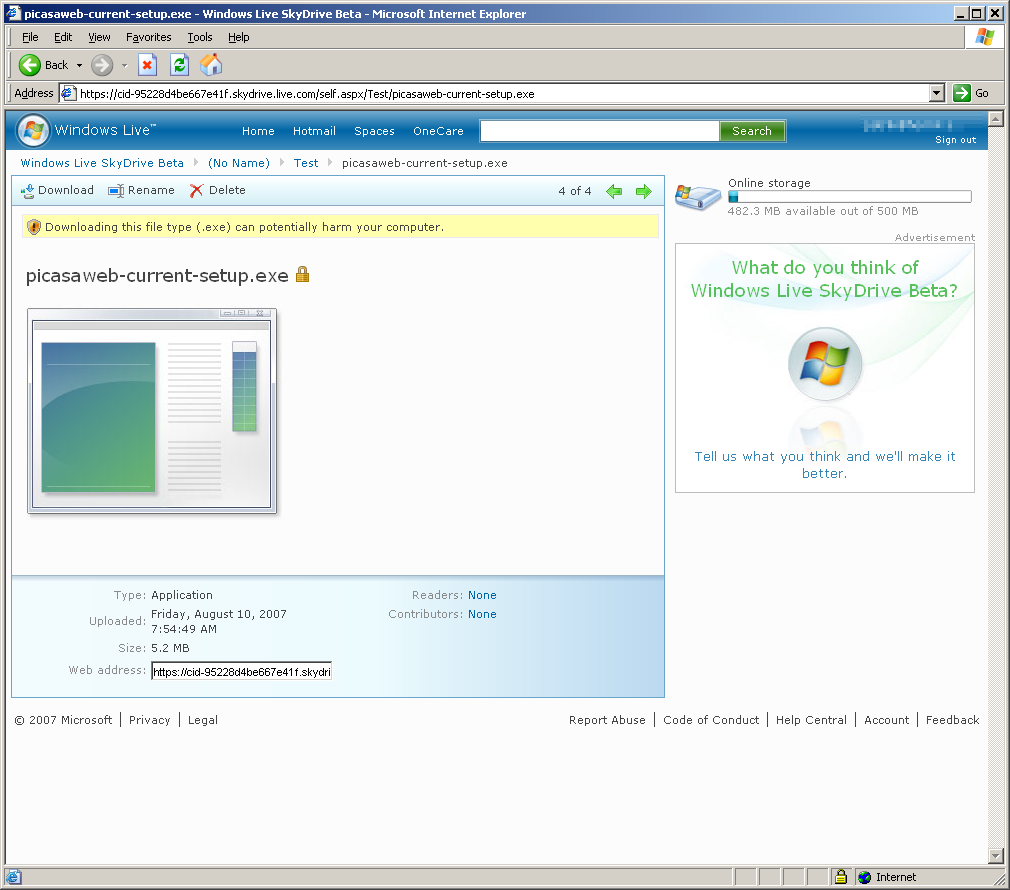The width and height of the screenshot is (1010, 890).
Task: Click the page scrollbar up arrow
Action: click(x=996, y=119)
